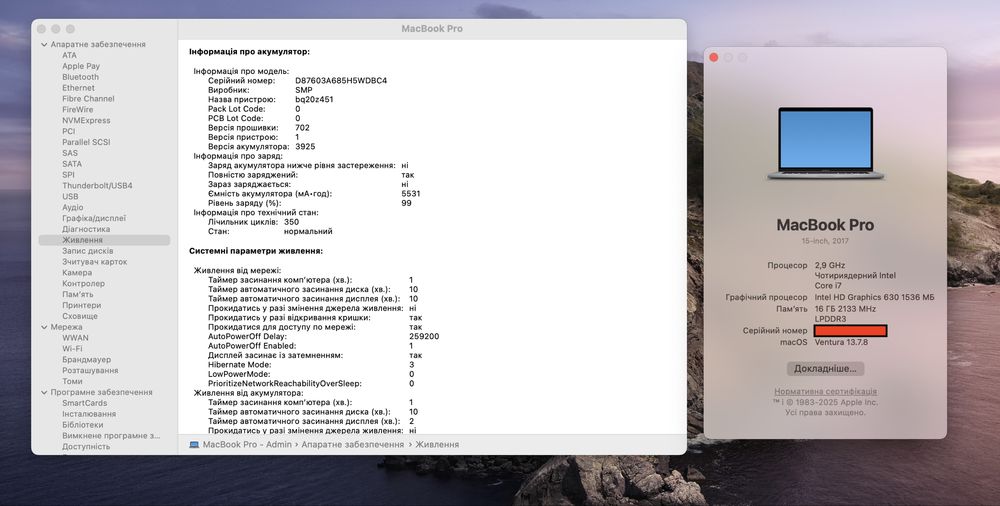Click the Системні параметри живлення heading
Screen dimensions: 1000x506
point(256,251)
